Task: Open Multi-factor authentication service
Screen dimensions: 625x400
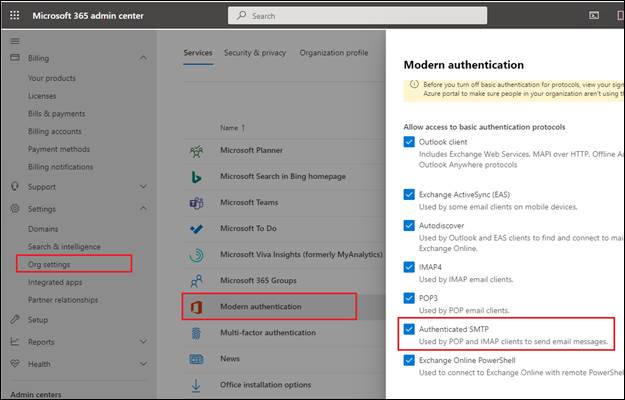Action: (x=267, y=332)
